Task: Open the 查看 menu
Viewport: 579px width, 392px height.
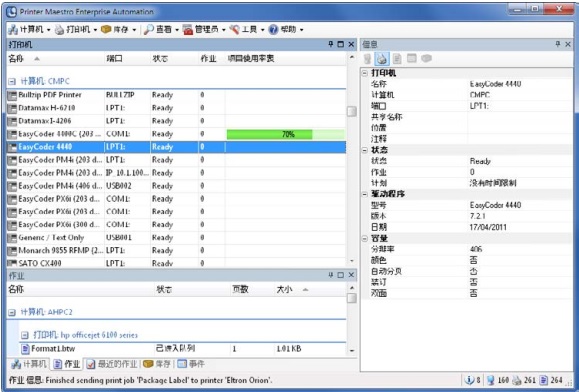Action: pyautogui.click(x=161, y=30)
